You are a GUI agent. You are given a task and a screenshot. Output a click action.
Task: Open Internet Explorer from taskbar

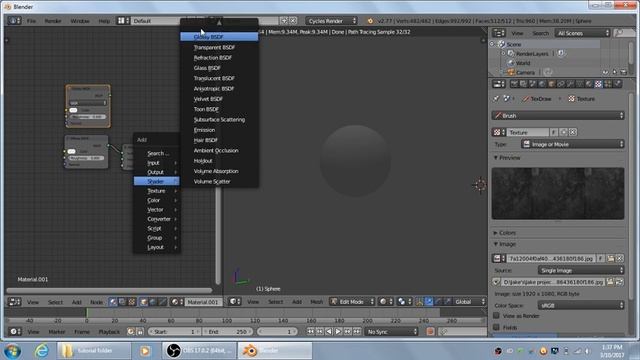[42, 350]
